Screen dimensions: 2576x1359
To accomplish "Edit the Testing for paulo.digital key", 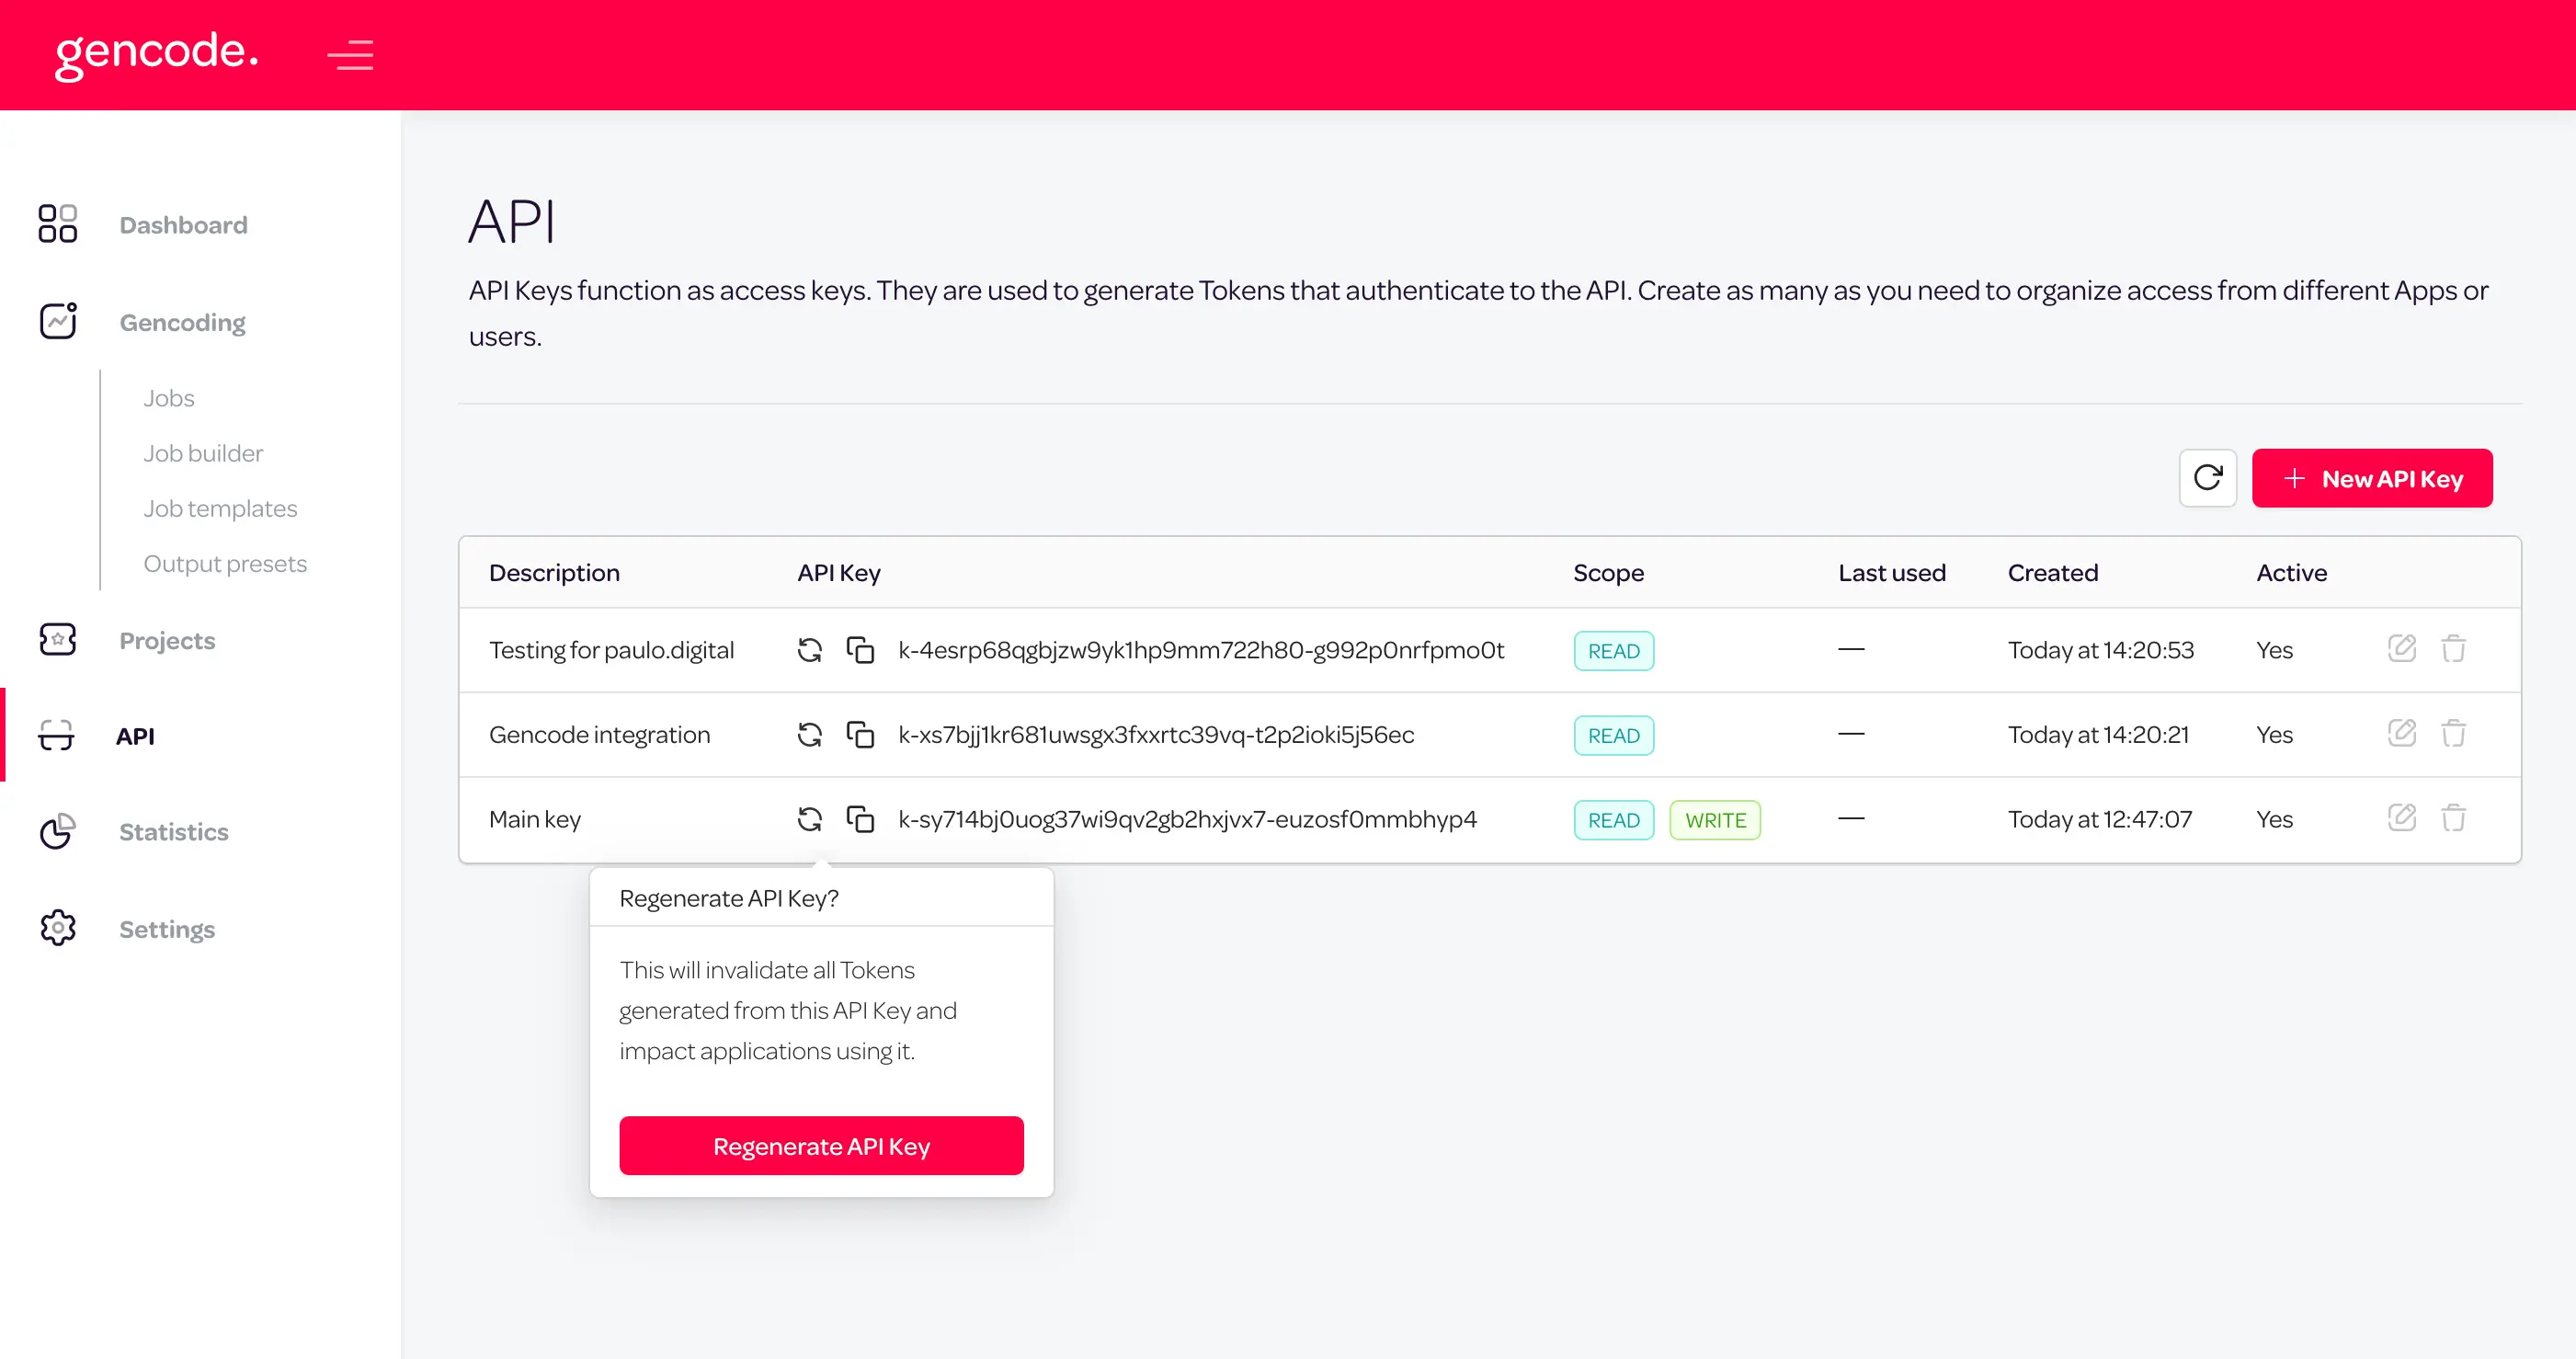I will tap(2401, 649).
